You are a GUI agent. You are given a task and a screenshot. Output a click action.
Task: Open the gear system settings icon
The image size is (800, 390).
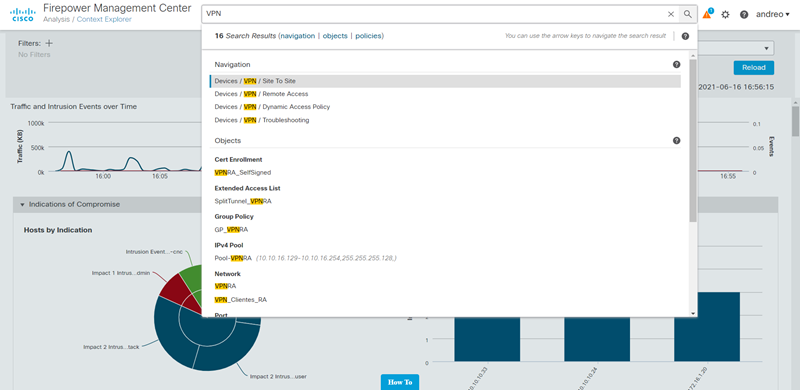click(725, 14)
